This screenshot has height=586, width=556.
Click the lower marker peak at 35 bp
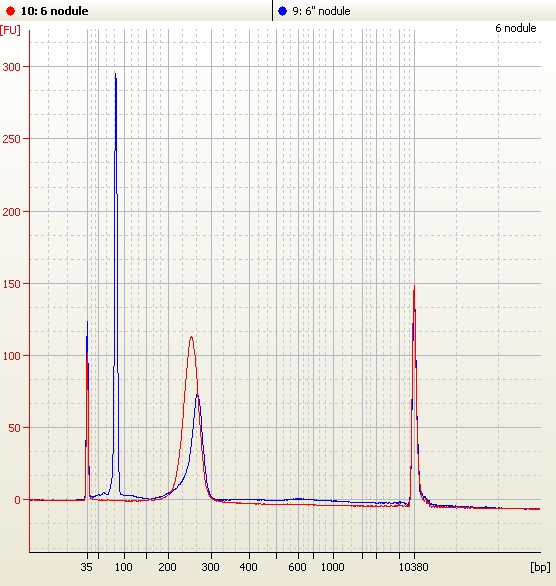click(87, 322)
